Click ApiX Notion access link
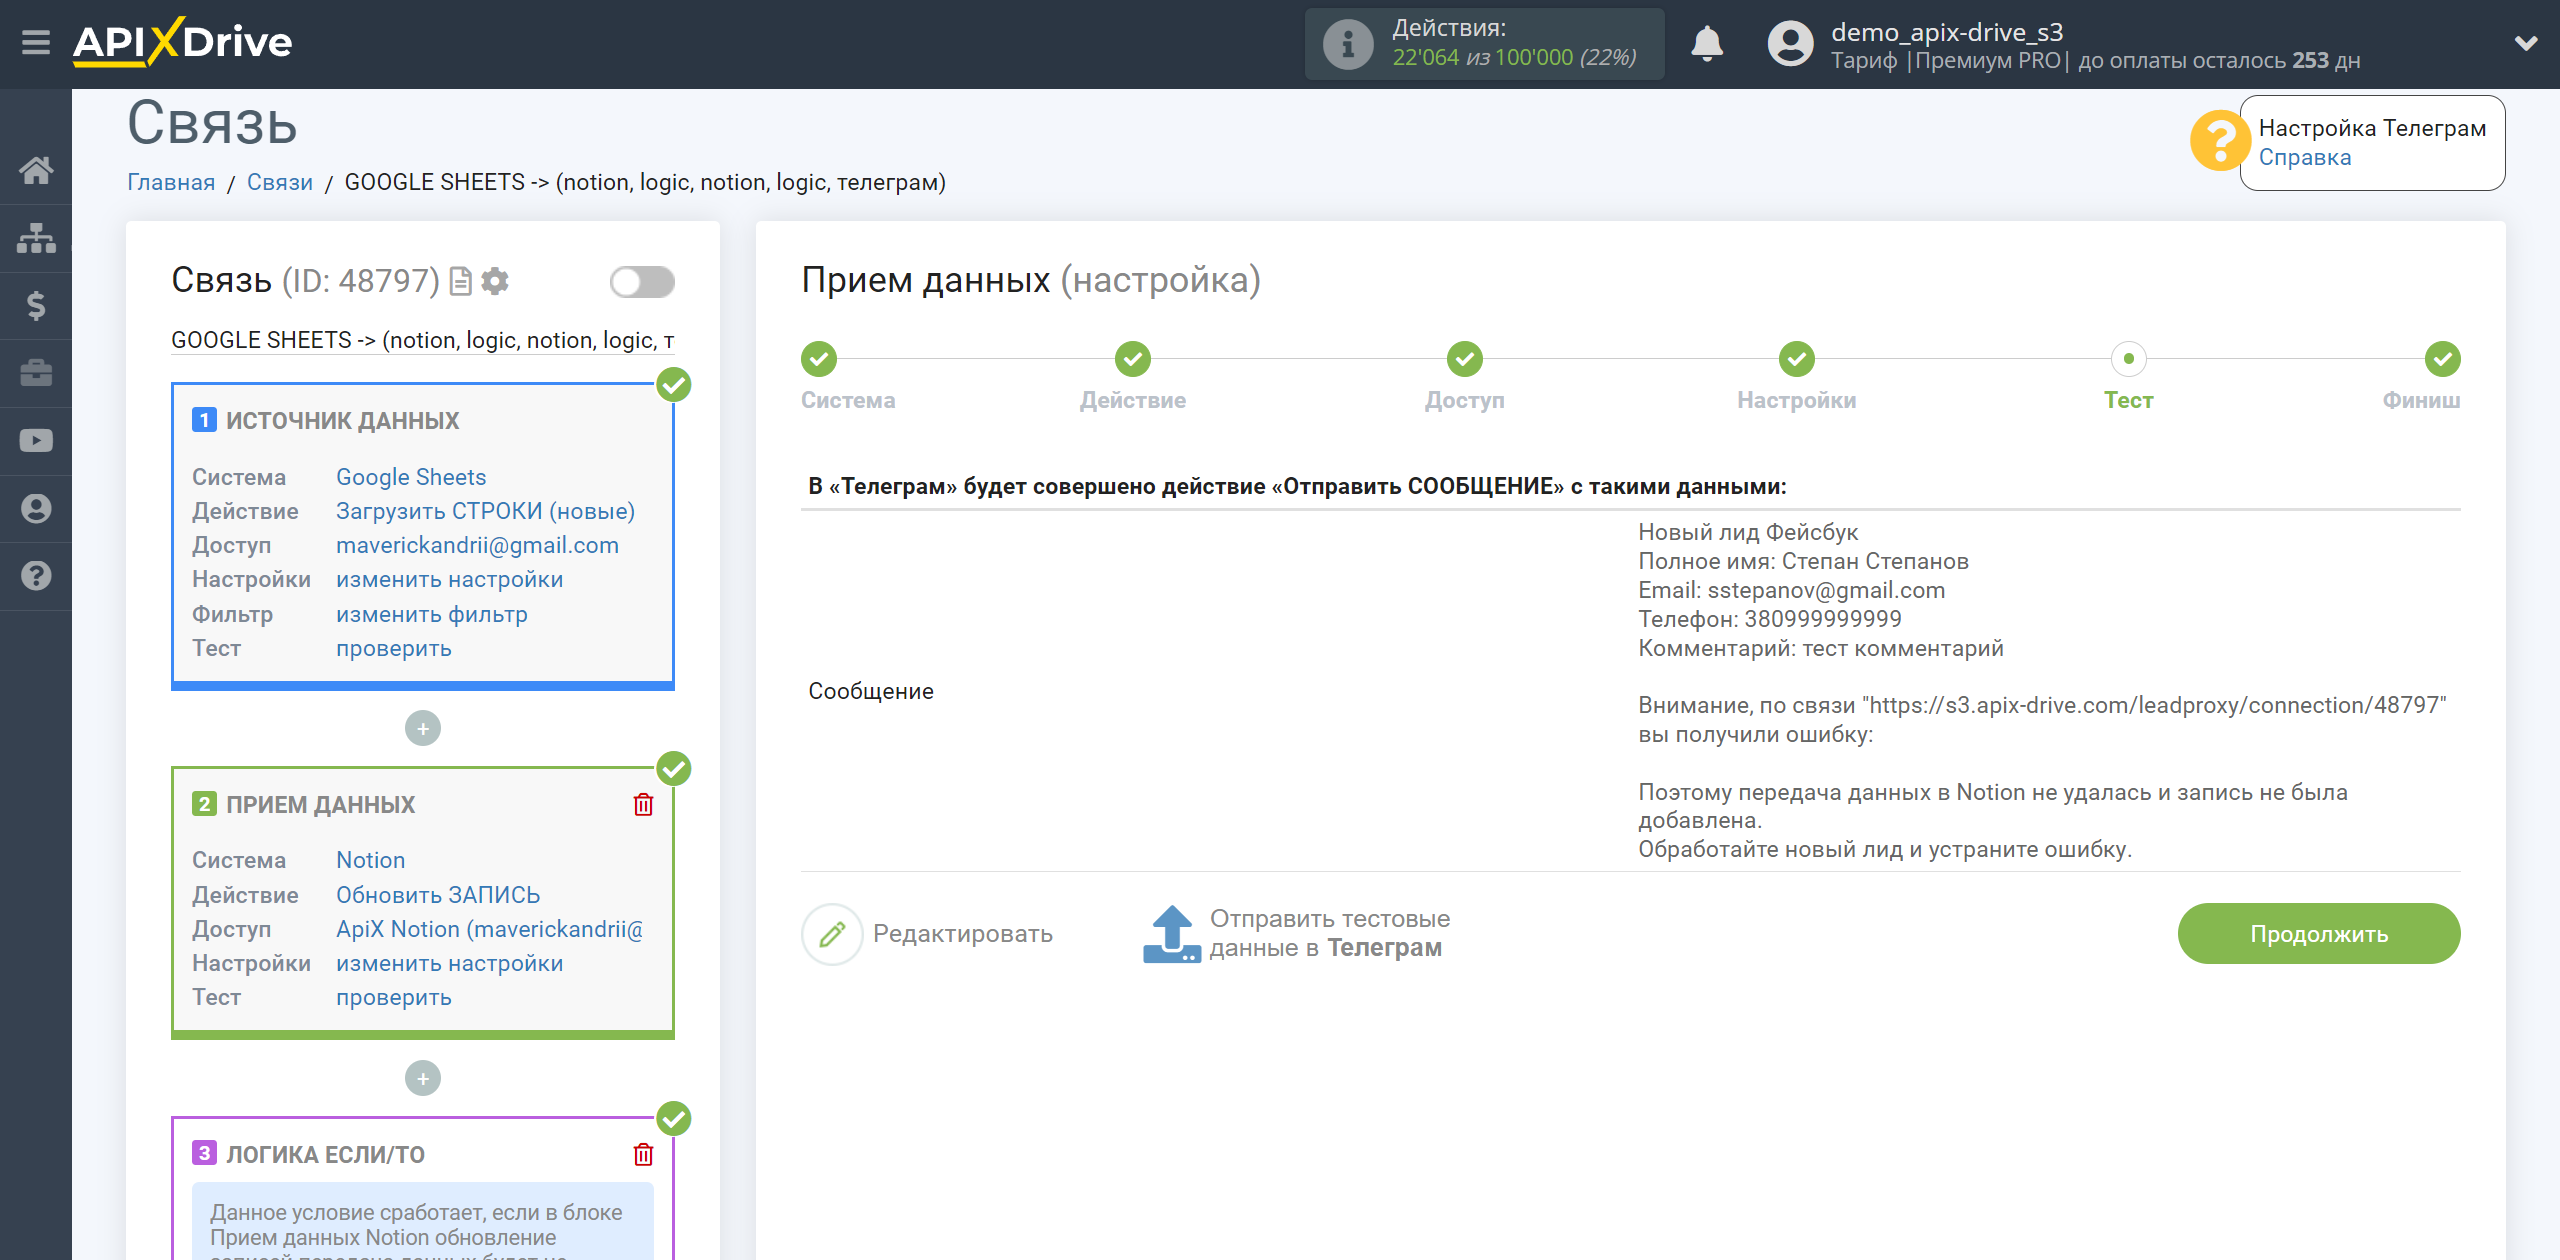The height and width of the screenshot is (1260, 2560). [489, 929]
